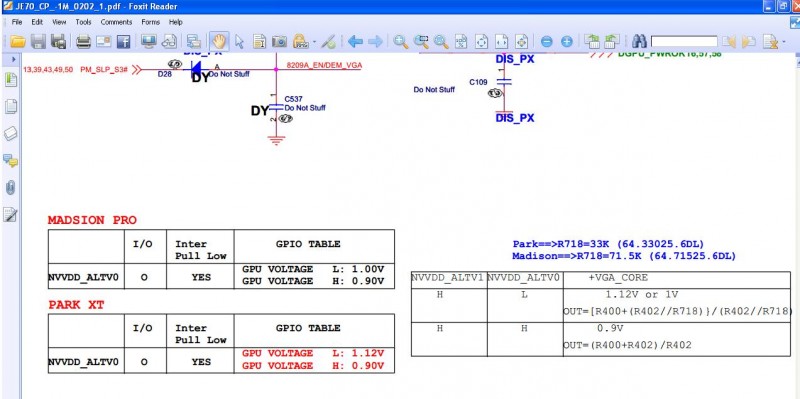Open the comments panel in sidebar
Image resolution: width=800 pixels, height=399 pixels.
(10, 161)
